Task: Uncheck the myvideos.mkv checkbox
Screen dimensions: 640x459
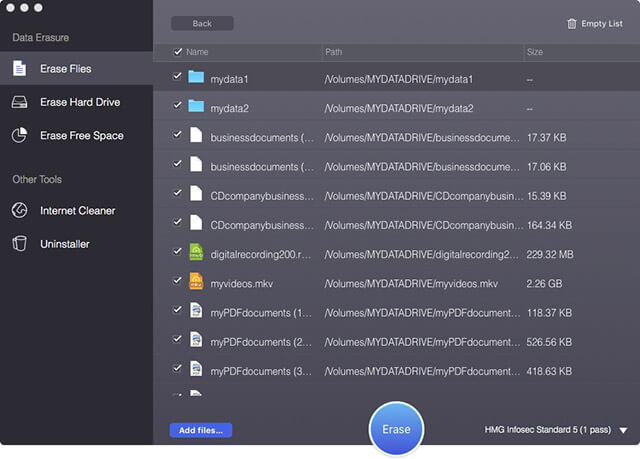Action: tap(177, 280)
